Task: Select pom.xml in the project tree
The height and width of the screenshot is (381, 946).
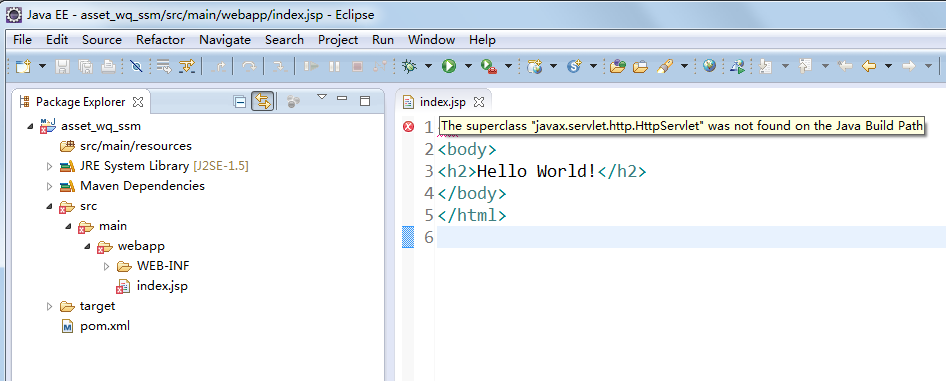Action: point(95,327)
